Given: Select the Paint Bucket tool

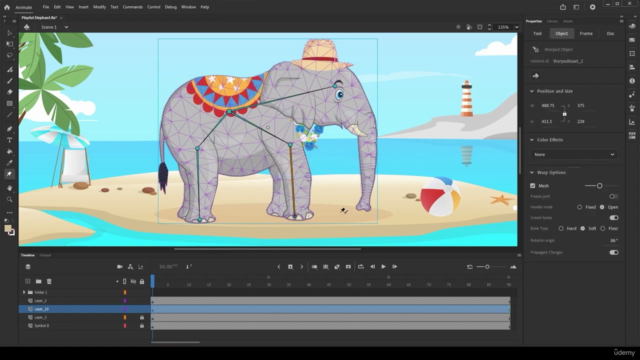Looking at the screenshot, I should click(x=9, y=151).
